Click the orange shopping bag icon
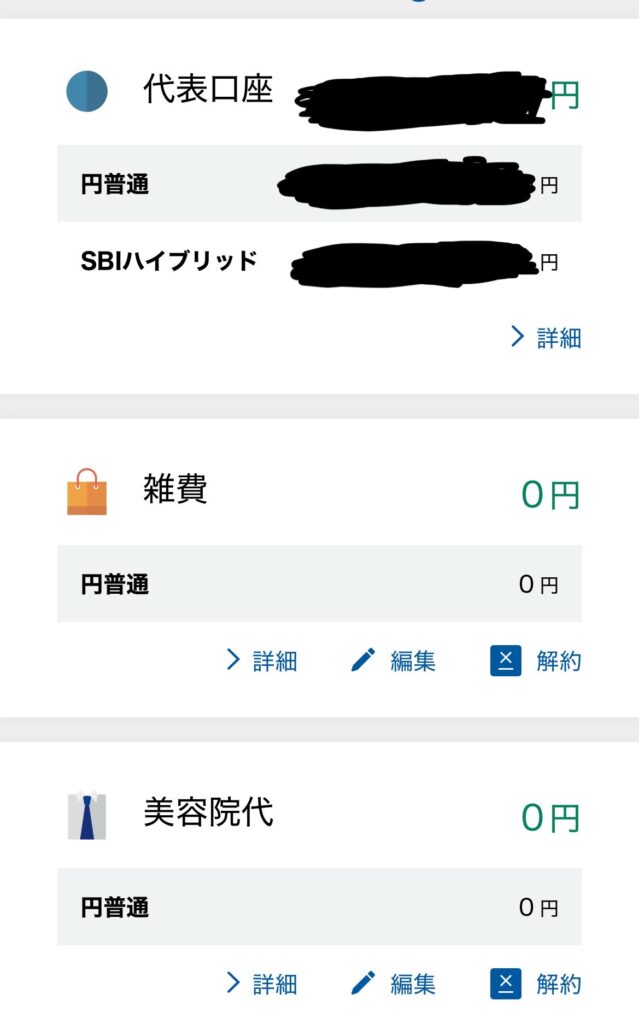Screen dimensions: 639x1024 tap(87, 492)
